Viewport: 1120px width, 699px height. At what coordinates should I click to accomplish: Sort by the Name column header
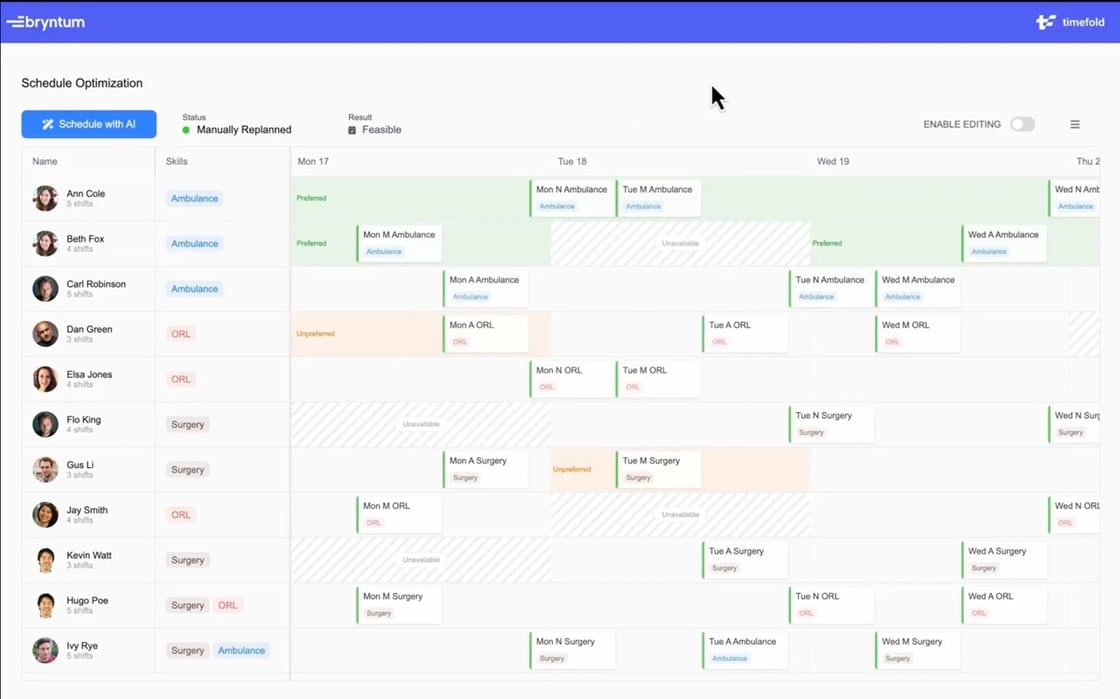click(45, 161)
